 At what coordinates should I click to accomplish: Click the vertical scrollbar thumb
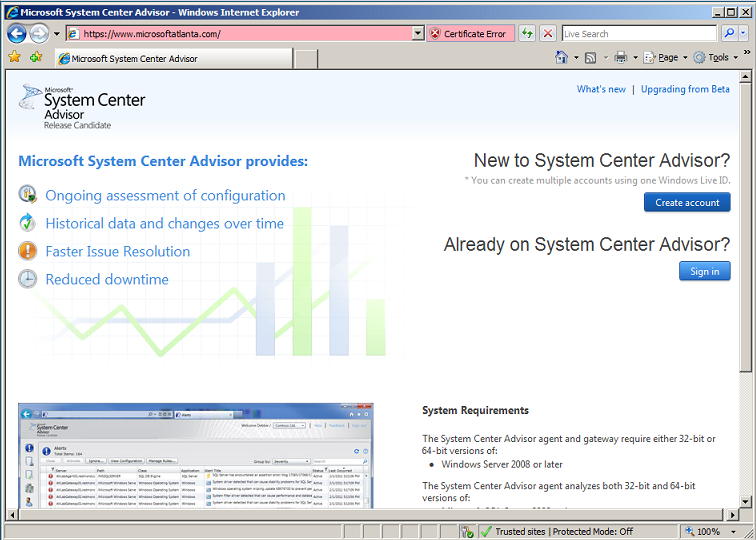tap(745, 227)
